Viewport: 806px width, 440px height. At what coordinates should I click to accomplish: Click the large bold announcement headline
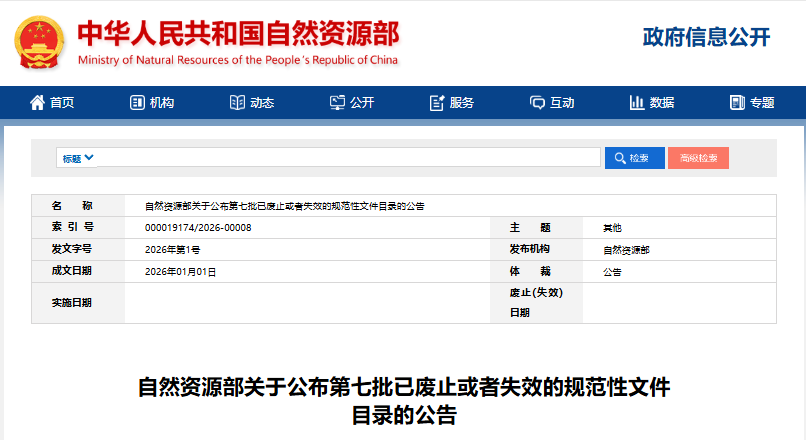point(403,400)
